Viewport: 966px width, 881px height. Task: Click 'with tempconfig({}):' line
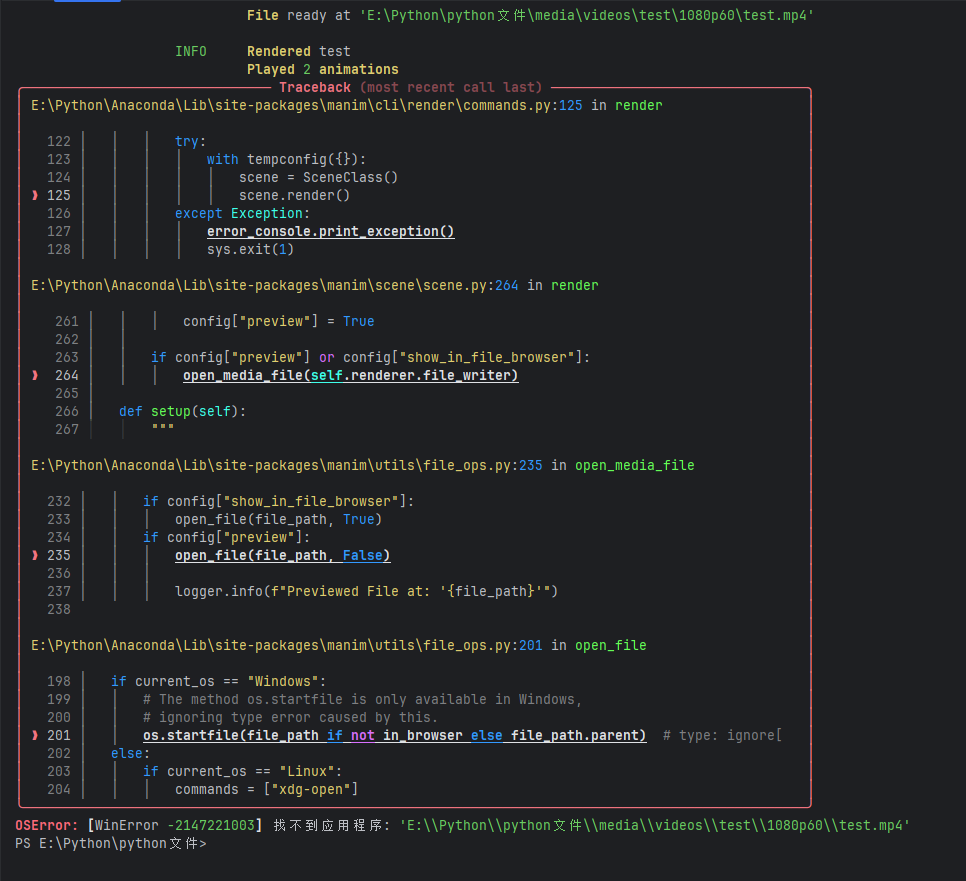tap(286, 160)
